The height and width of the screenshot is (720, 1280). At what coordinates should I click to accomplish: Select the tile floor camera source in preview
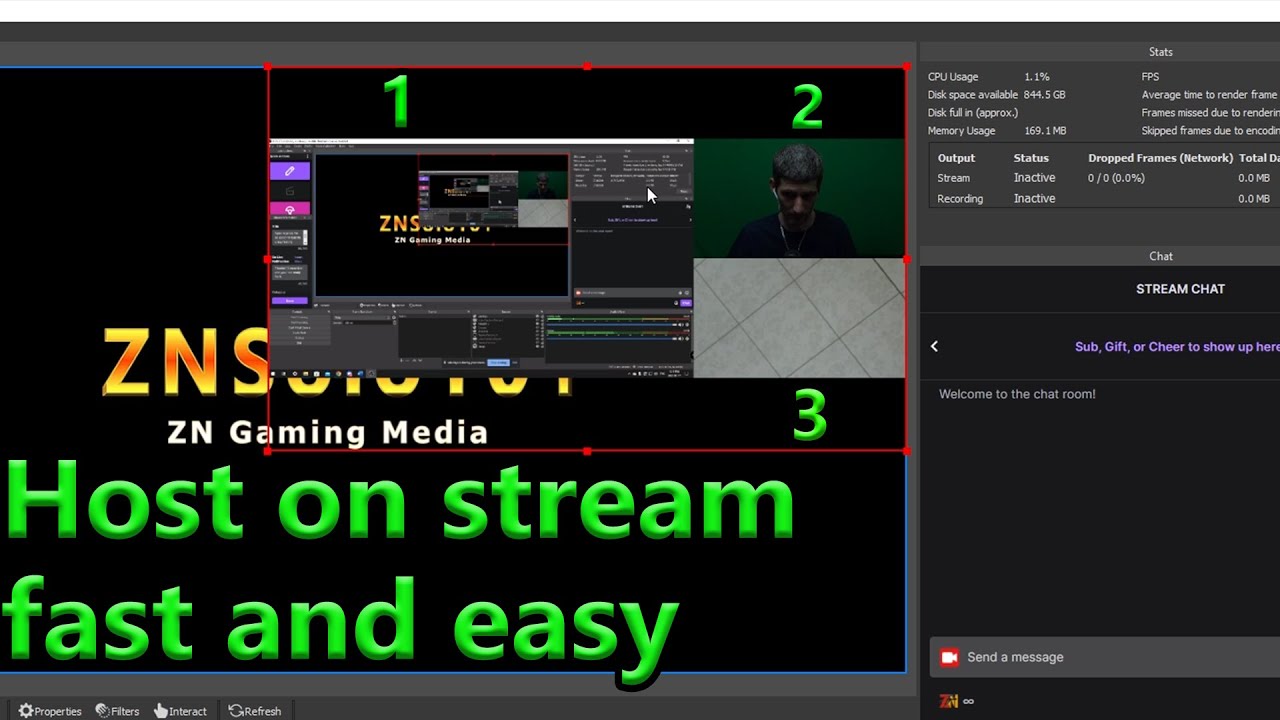pyautogui.click(x=799, y=318)
